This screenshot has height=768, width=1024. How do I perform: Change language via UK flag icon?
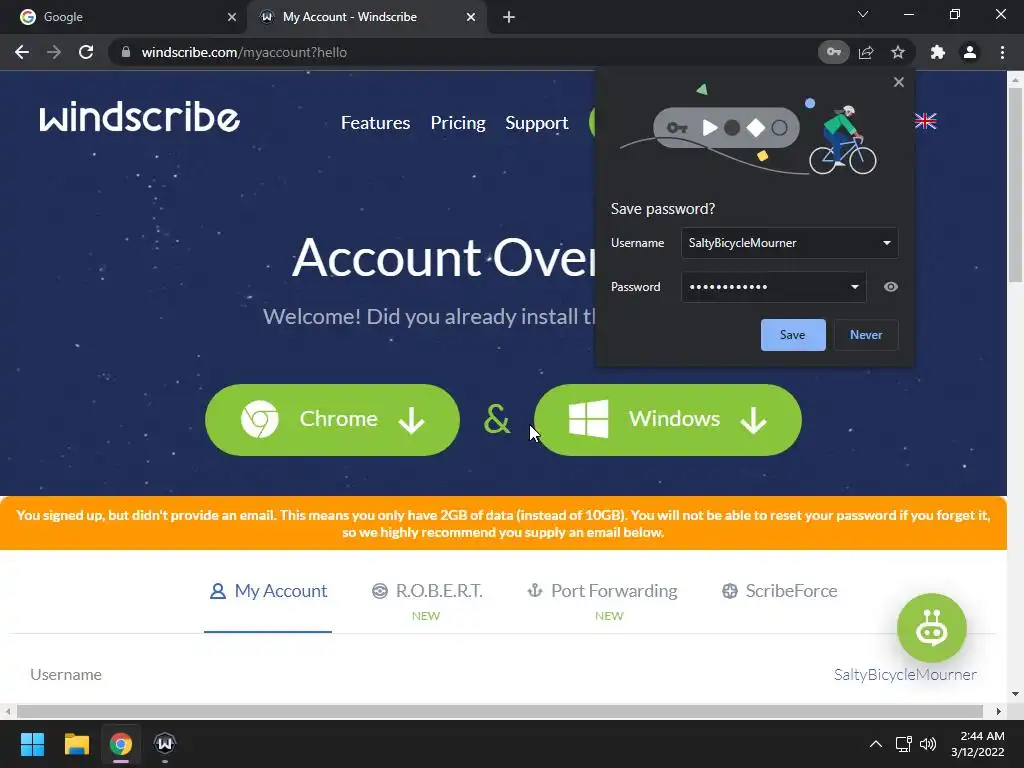(x=925, y=121)
